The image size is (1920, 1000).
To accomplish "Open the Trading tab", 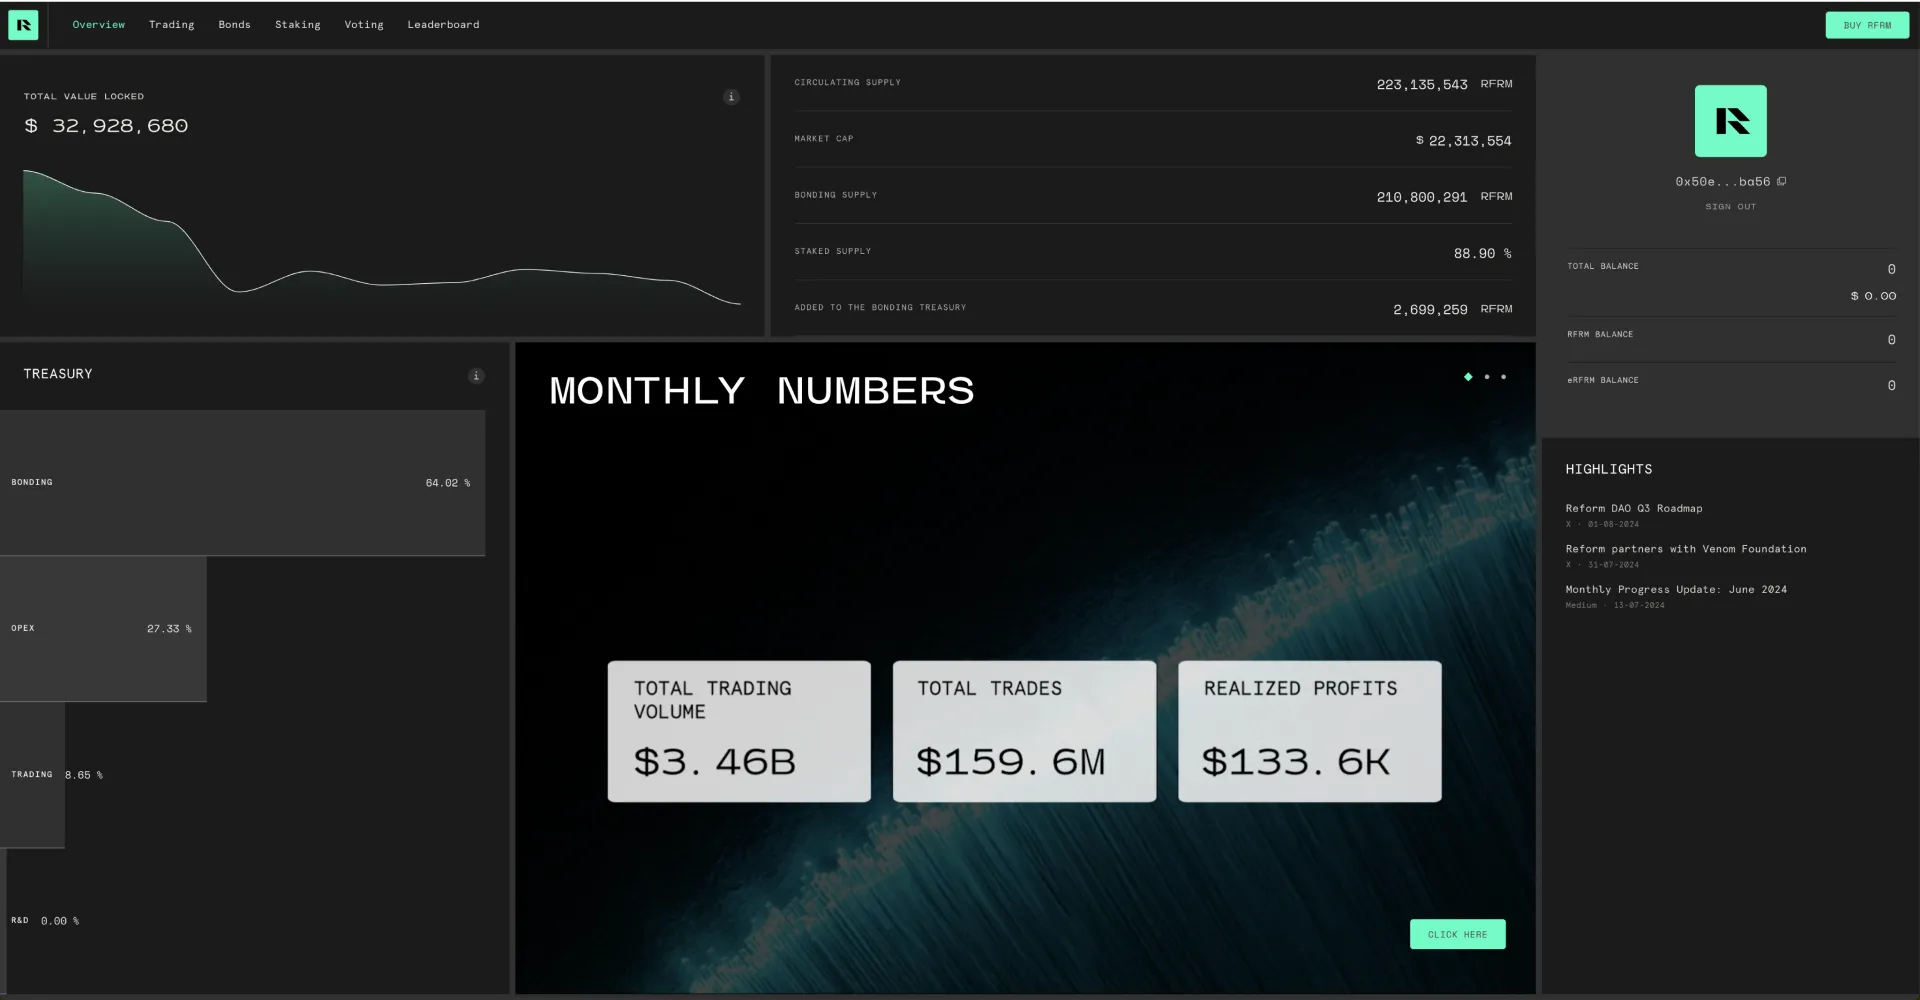I will [x=172, y=25].
